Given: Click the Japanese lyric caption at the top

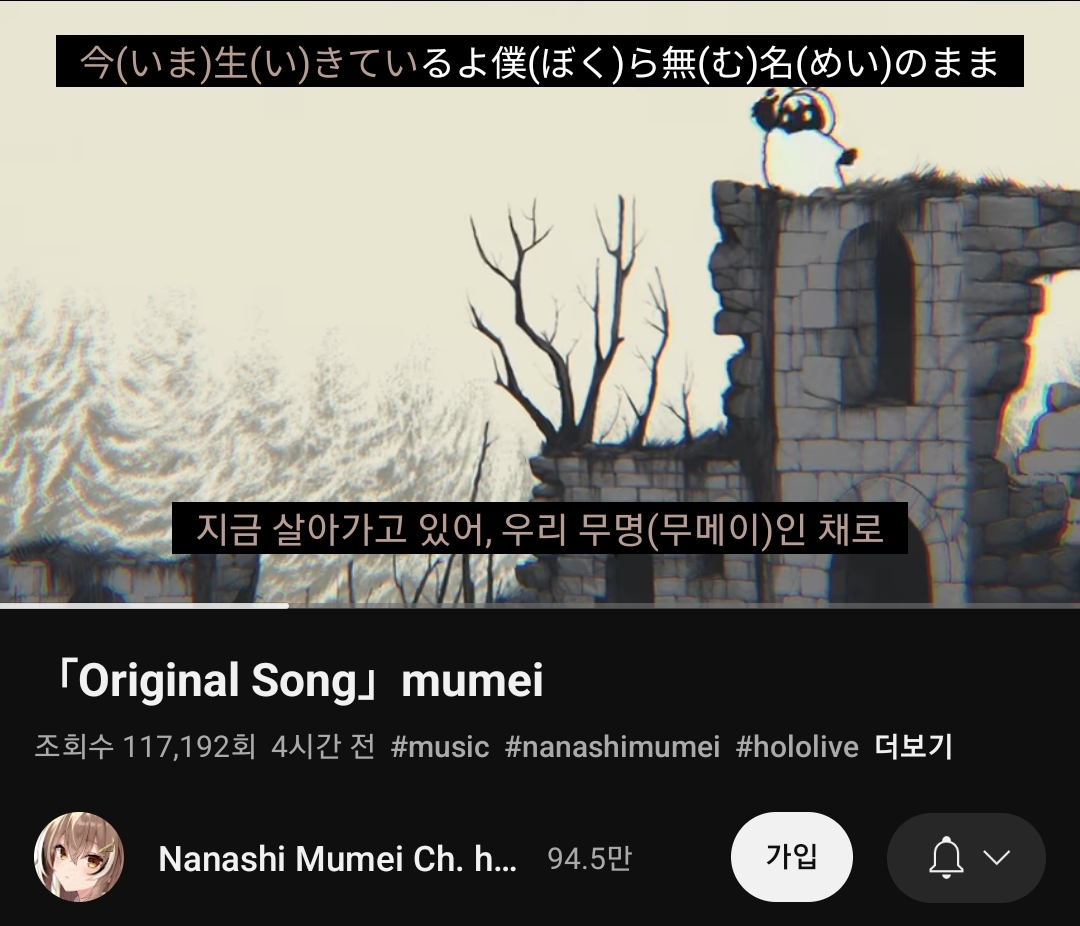Looking at the screenshot, I should coord(539,61).
